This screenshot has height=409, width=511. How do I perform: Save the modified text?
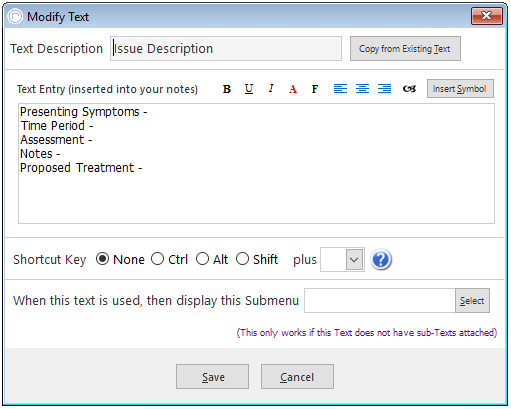pyautogui.click(x=212, y=377)
